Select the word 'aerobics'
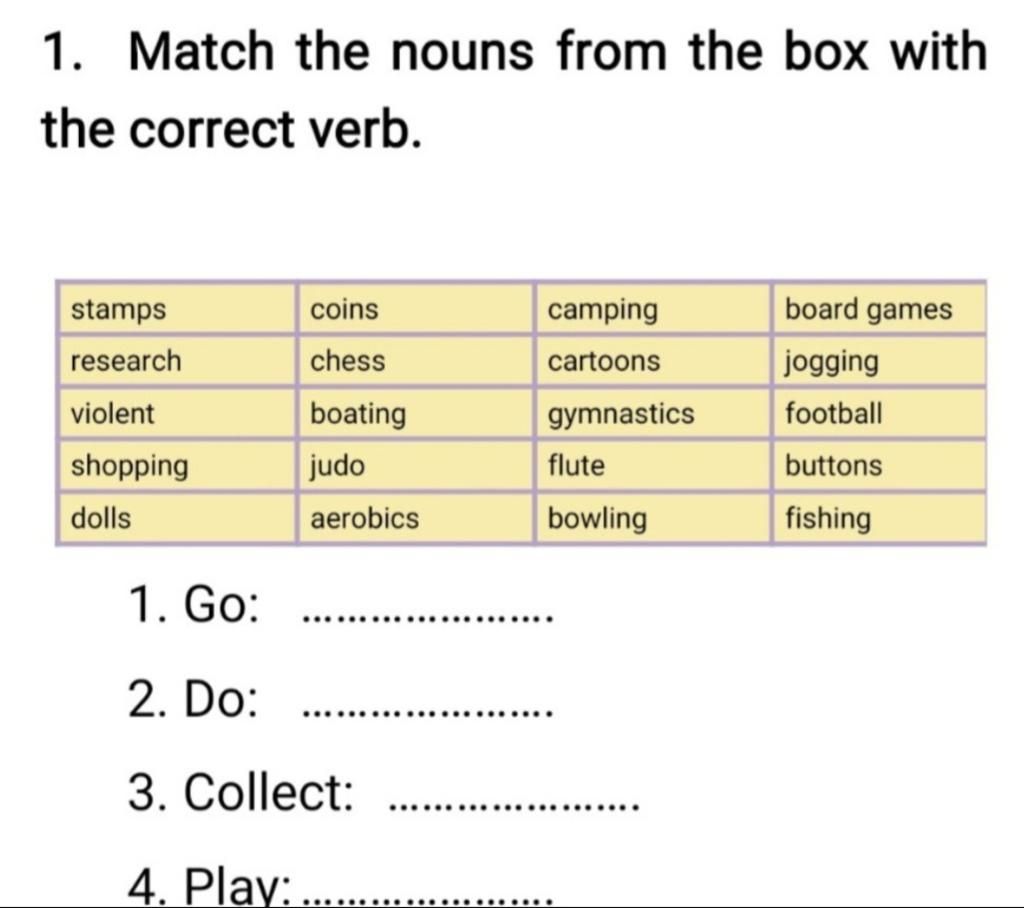Screen dimensions: 1024x908 364,518
